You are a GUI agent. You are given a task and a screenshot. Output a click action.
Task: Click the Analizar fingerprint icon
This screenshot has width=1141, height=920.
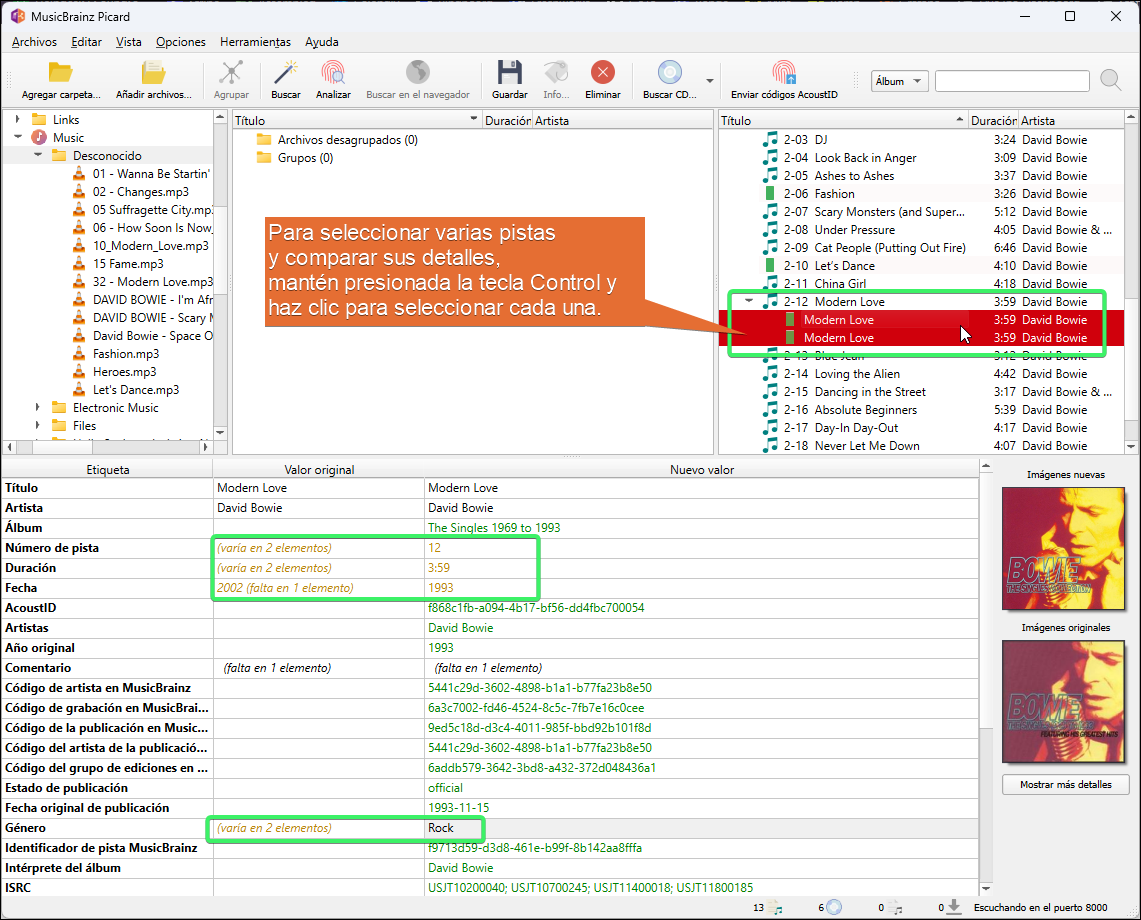[333, 73]
